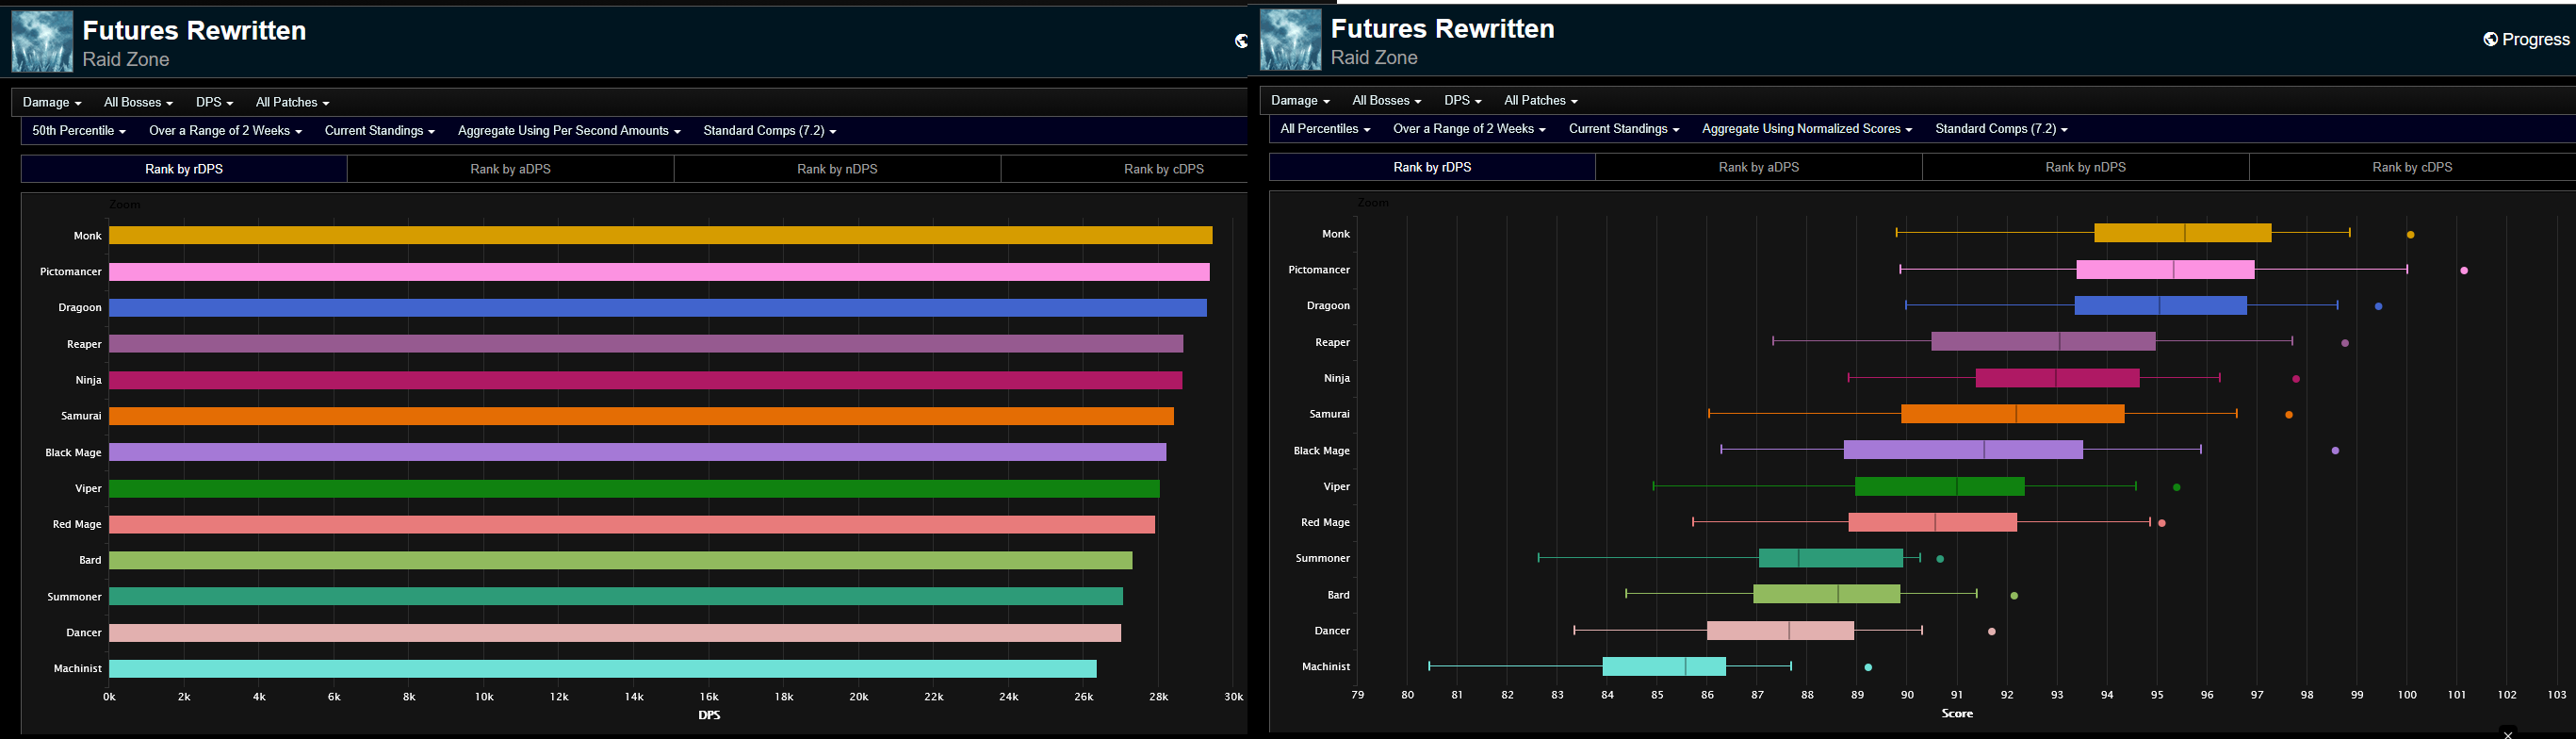Select Rank by rDPS tab in the bar chart panel

184,169
